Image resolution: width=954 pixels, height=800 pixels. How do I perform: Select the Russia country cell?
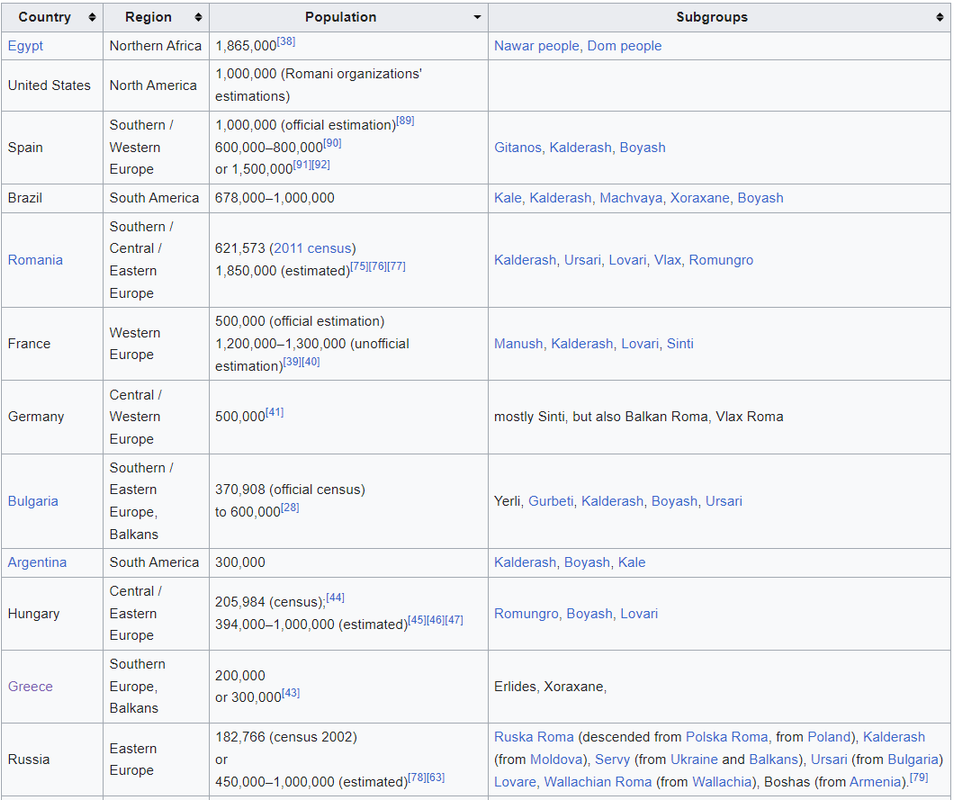(52, 759)
